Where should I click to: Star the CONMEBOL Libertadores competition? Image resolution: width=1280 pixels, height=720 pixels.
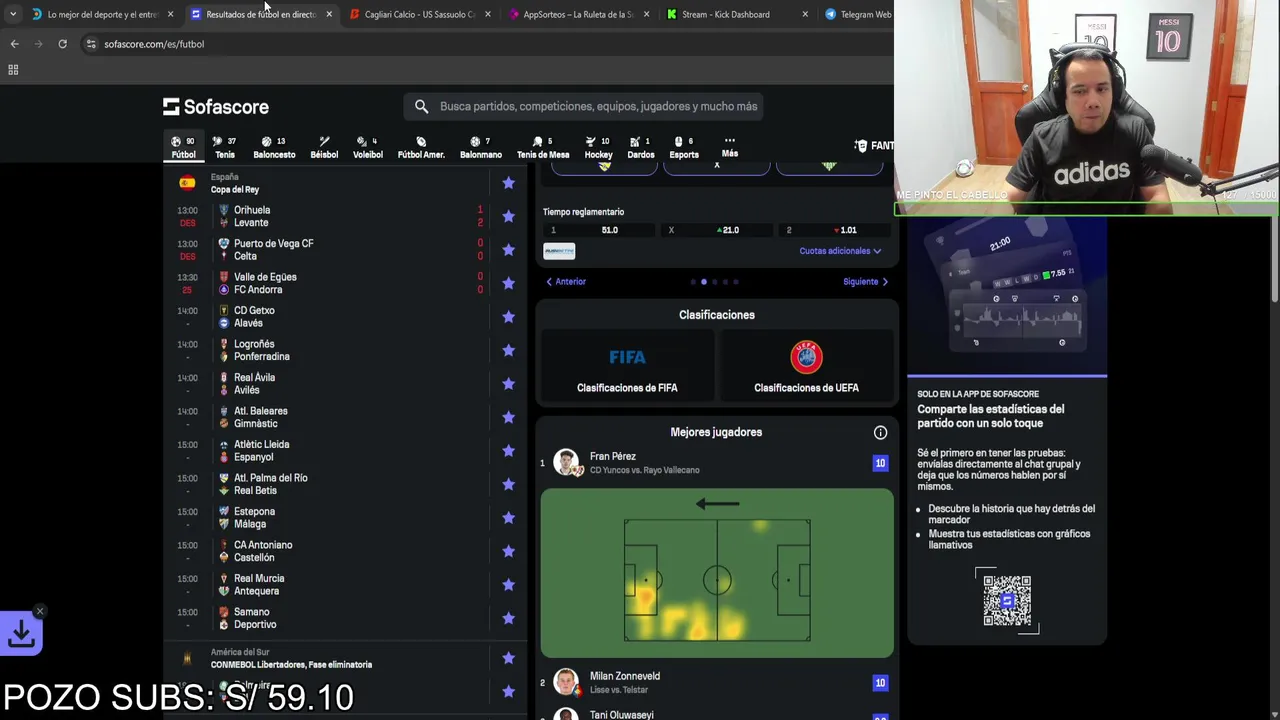[x=508, y=658]
